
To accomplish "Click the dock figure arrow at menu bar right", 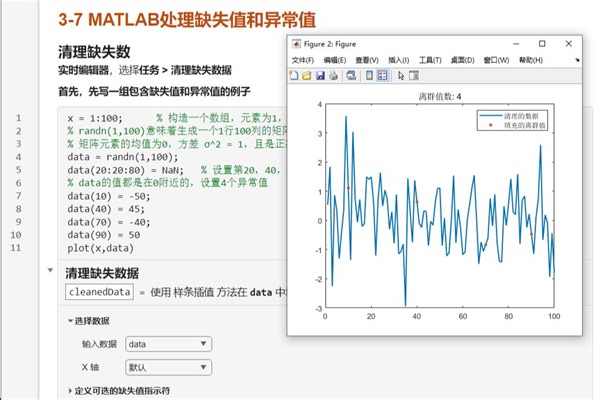I will click(x=577, y=60).
